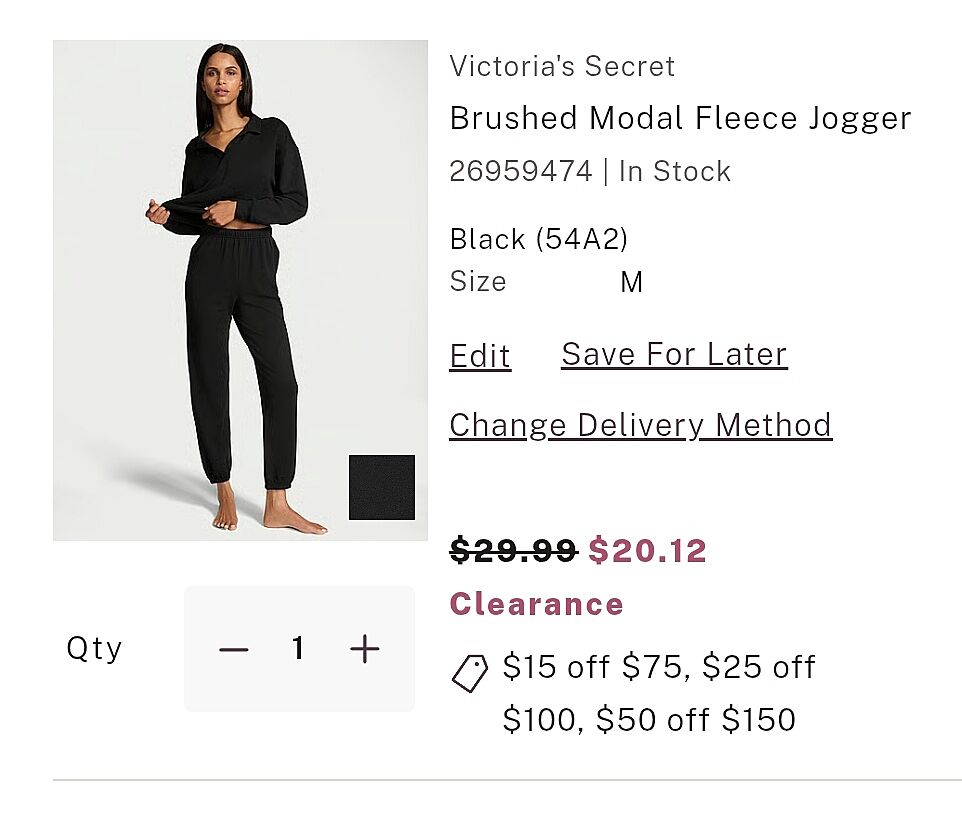The width and height of the screenshot is (962, 828).
Task: Click the promo price tag icon
Action: [470, 673]
